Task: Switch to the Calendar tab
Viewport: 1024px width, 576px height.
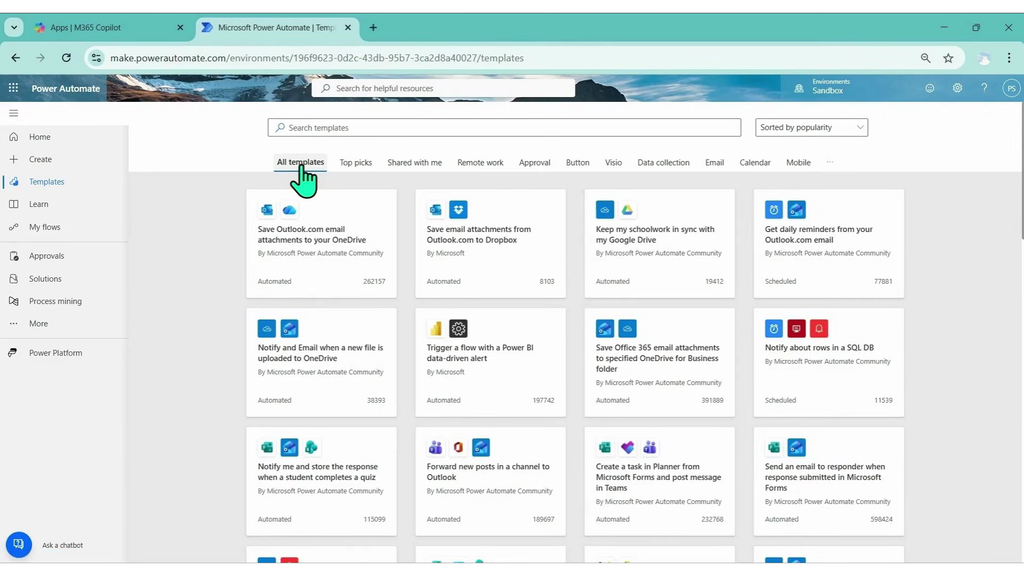Action: 755,163
